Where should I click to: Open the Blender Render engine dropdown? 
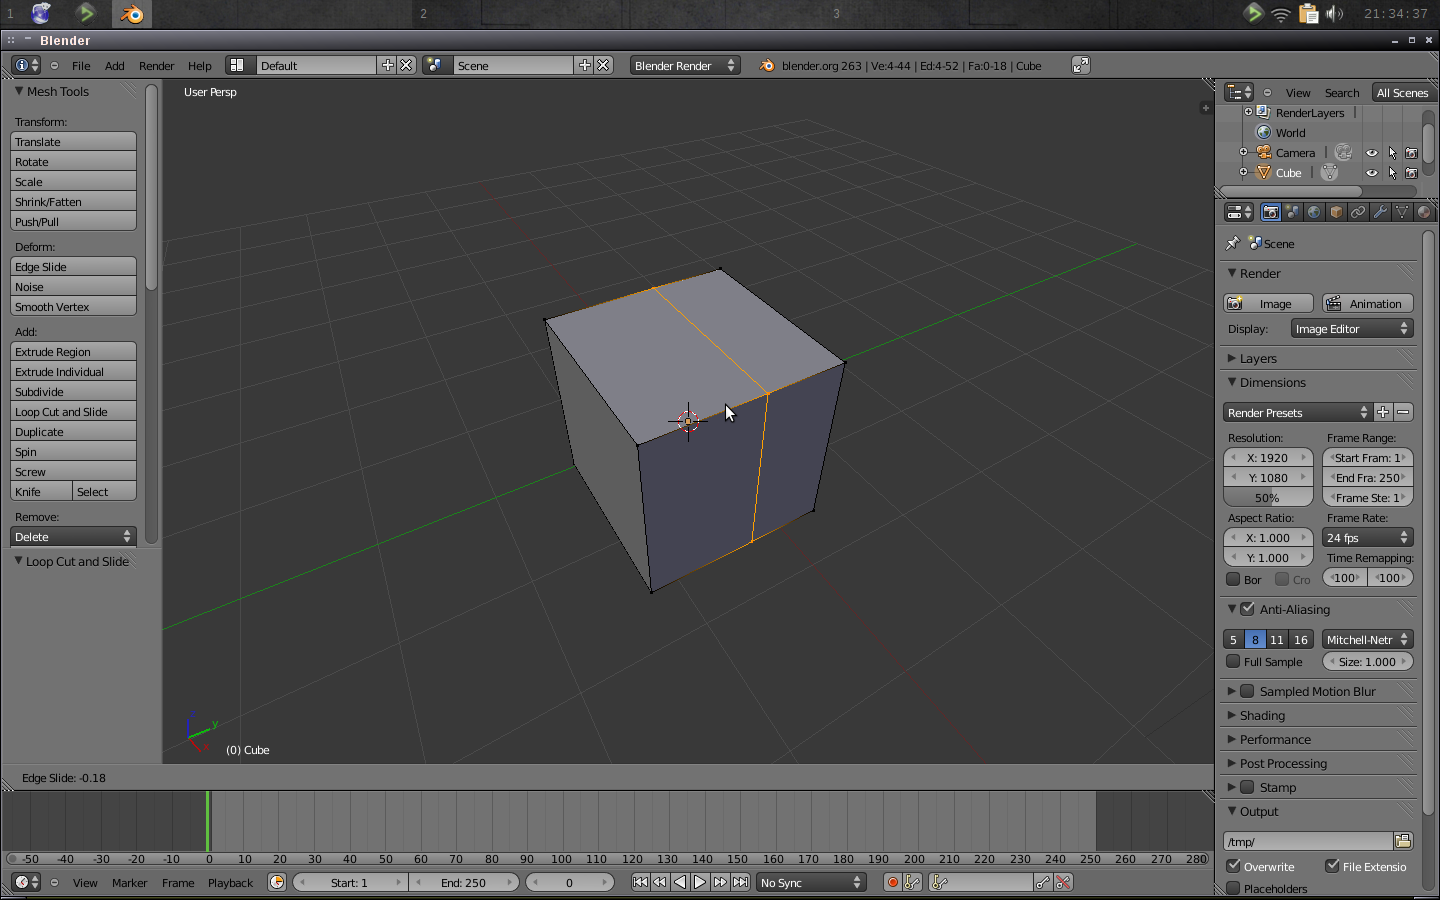(685, 65)
